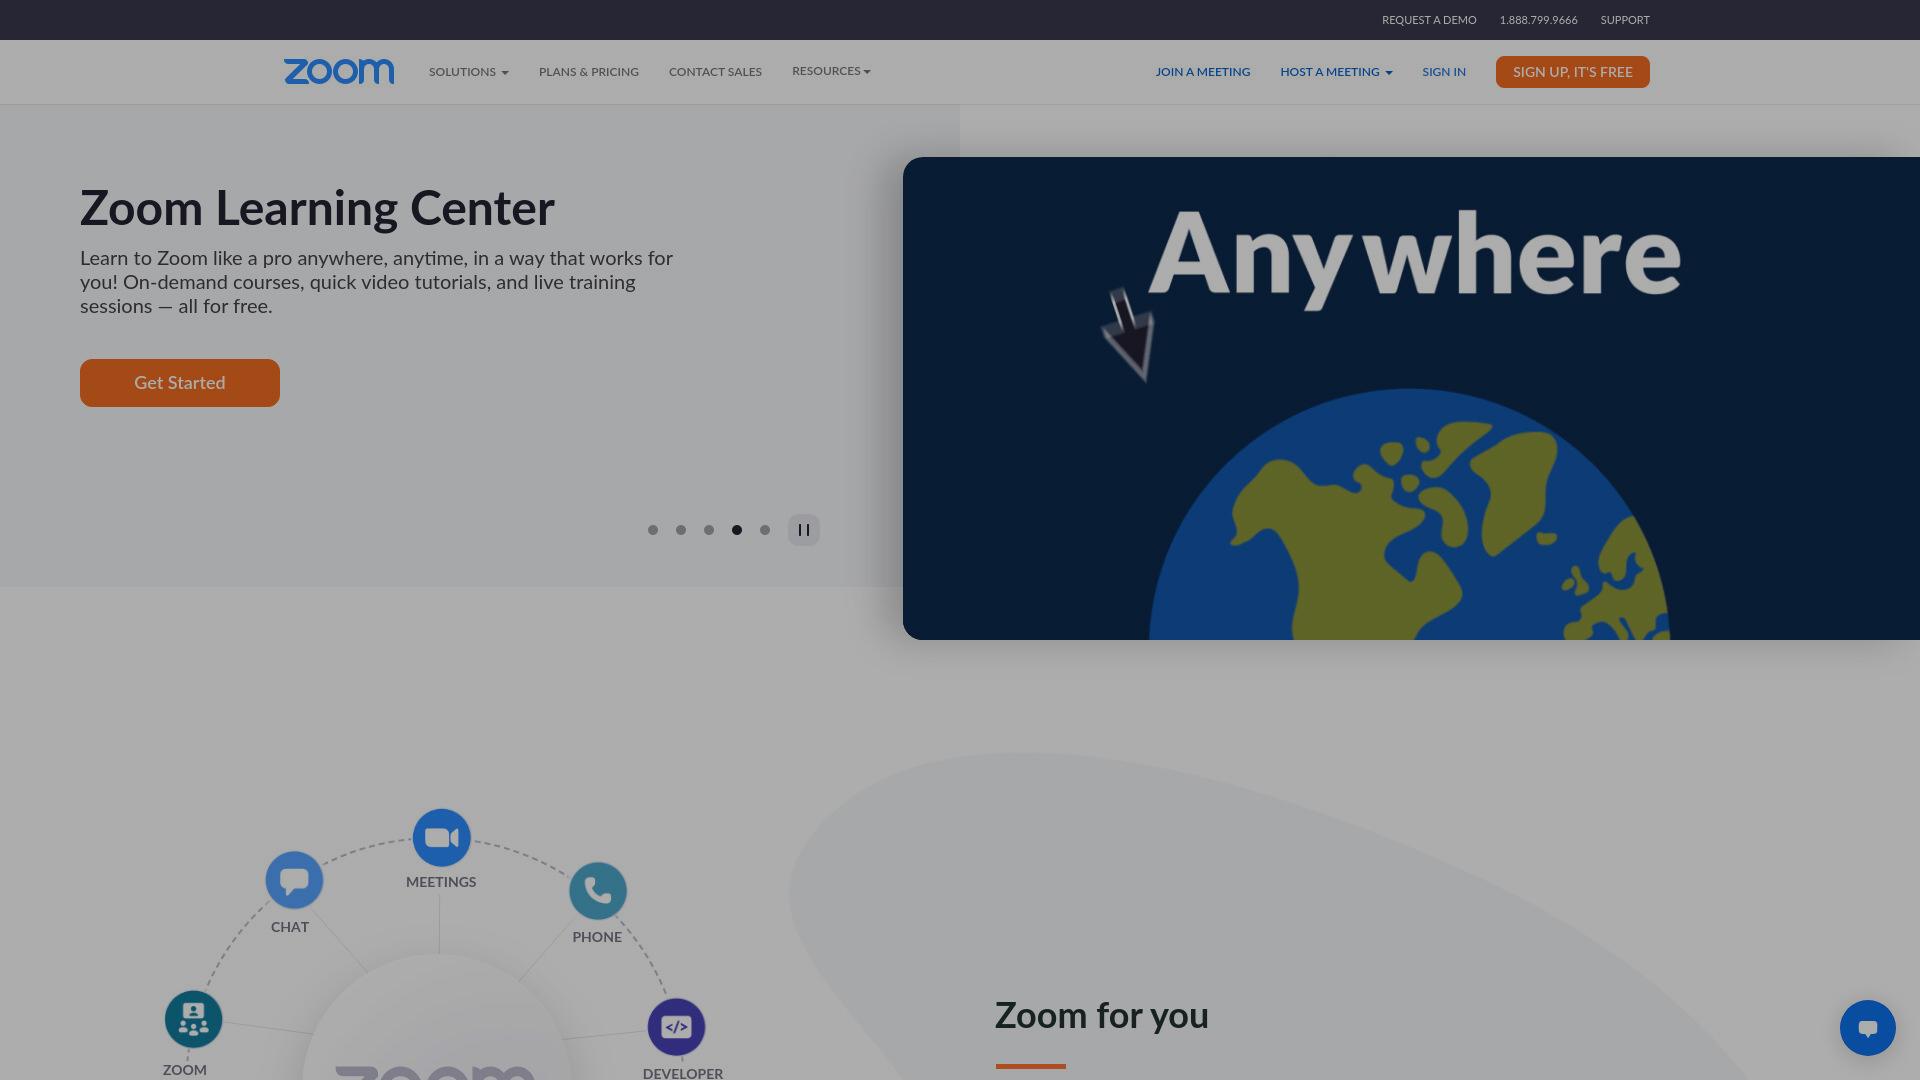1920x1080 pixels.
Task: Click the CHAT label
Action: click(x=290, y=927)
